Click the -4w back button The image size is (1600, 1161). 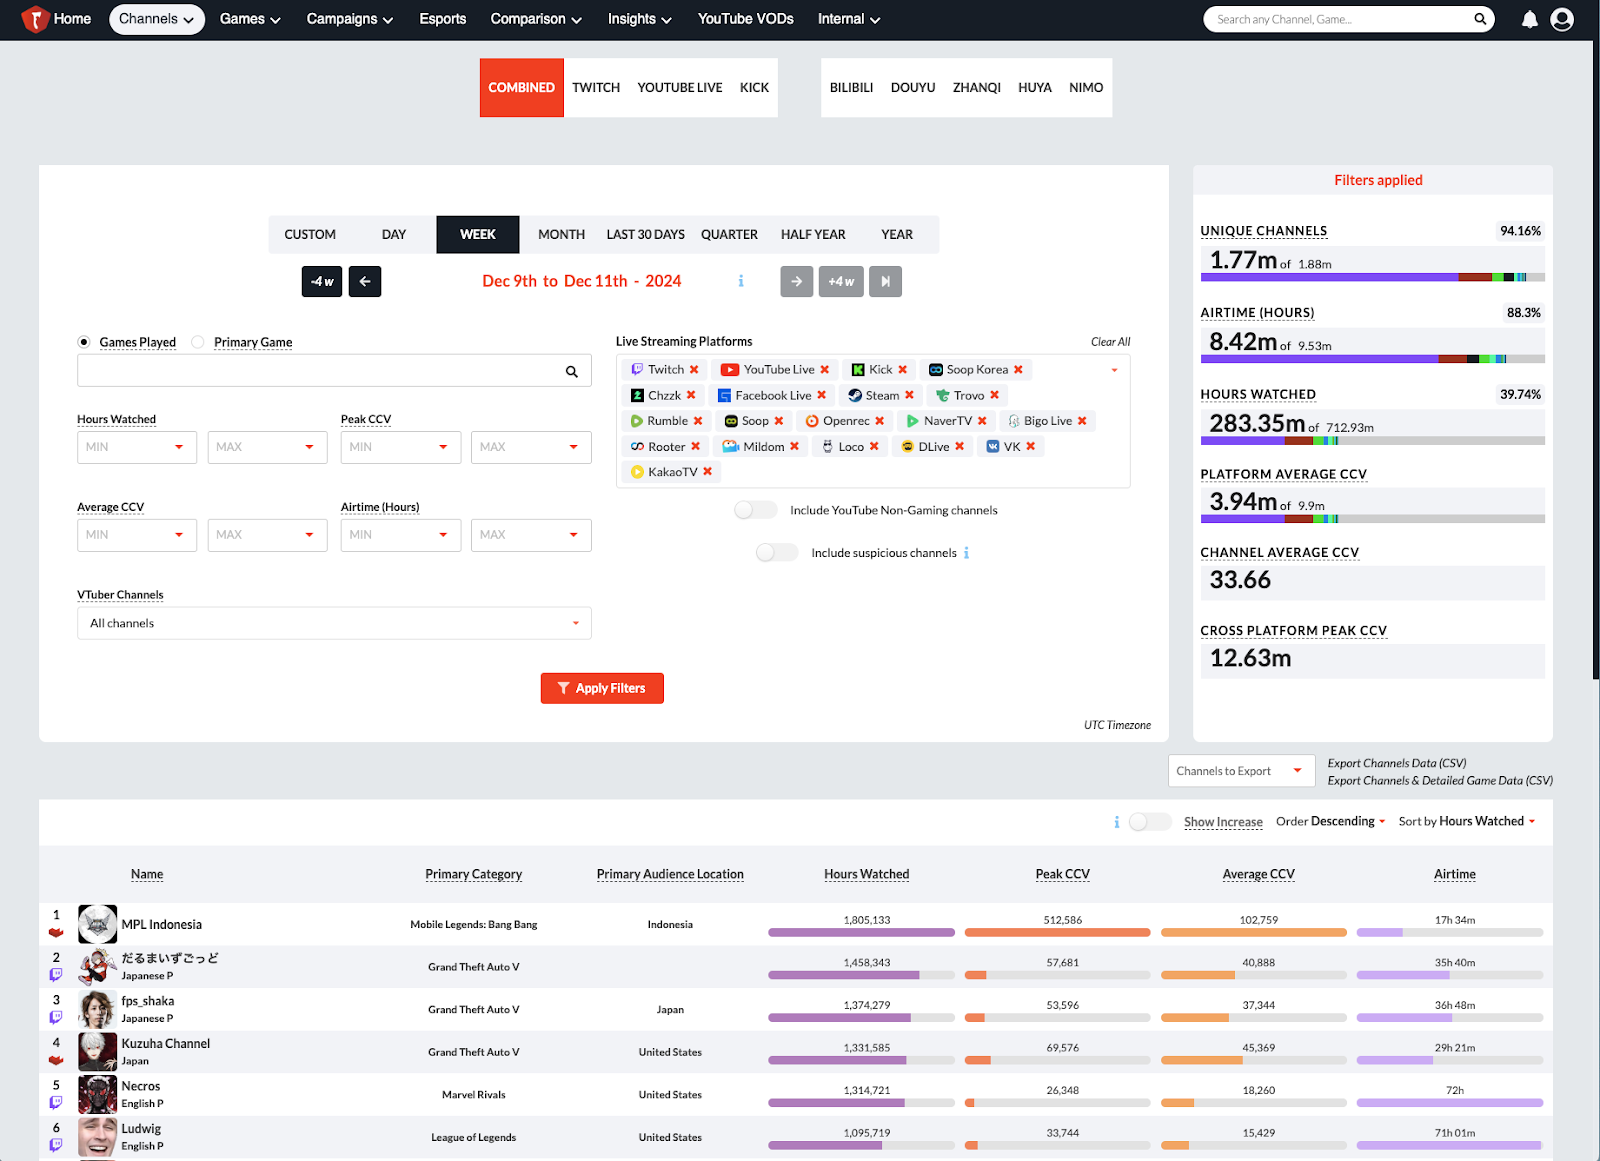point(322,282)
